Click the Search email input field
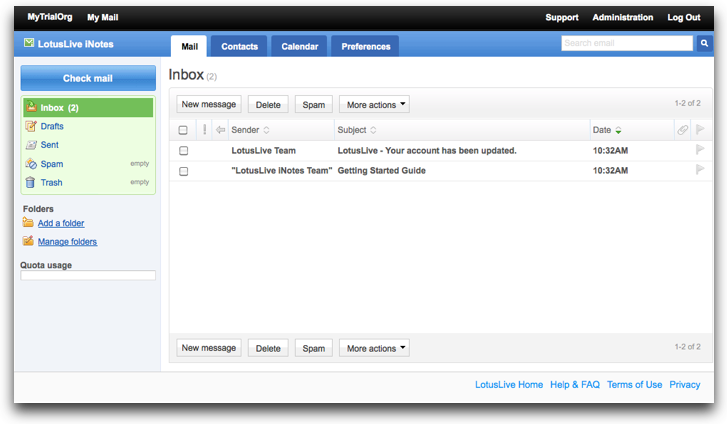The height and width of the screenshot is (424, 727). point(627,43)
